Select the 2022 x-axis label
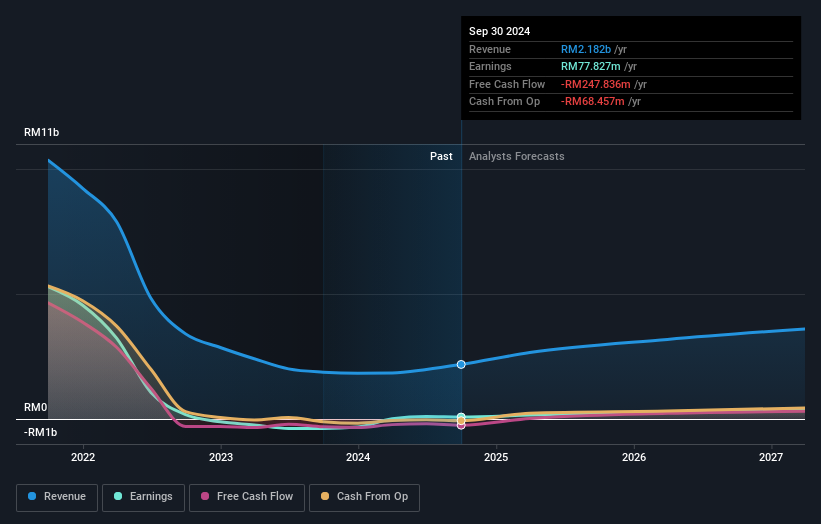 coord(83,457)
